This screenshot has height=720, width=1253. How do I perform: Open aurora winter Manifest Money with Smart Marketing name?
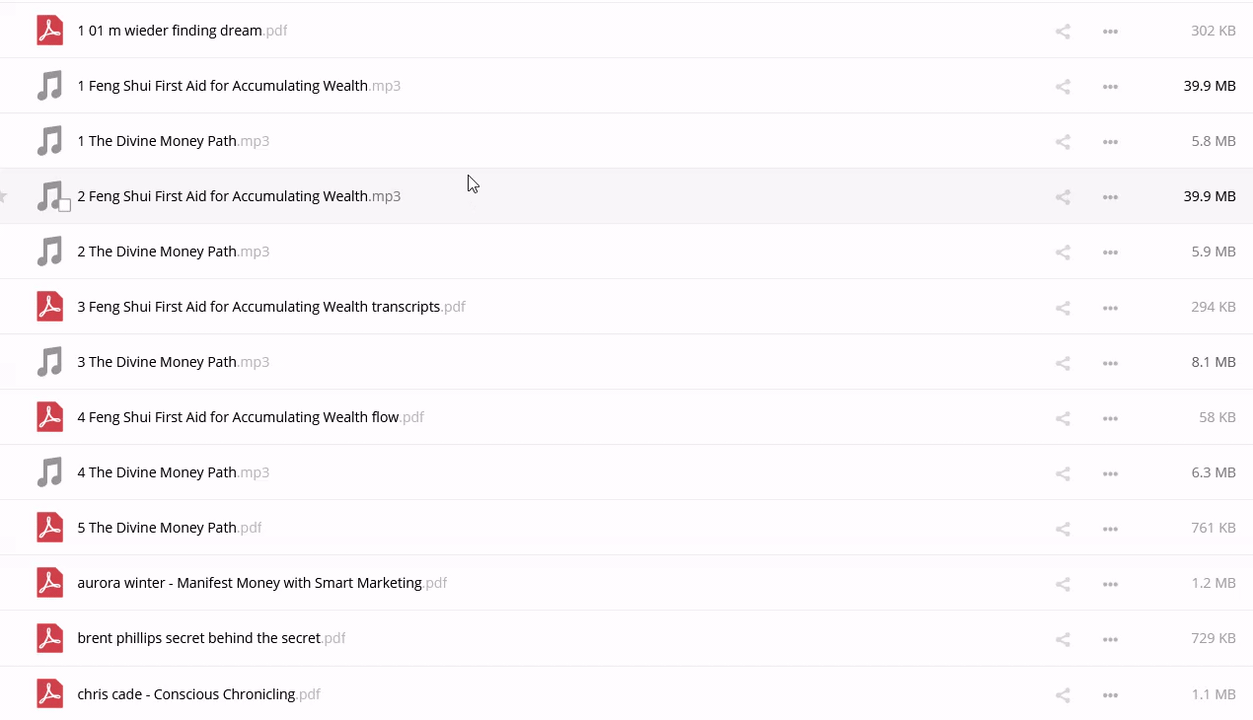click(249, 583)
